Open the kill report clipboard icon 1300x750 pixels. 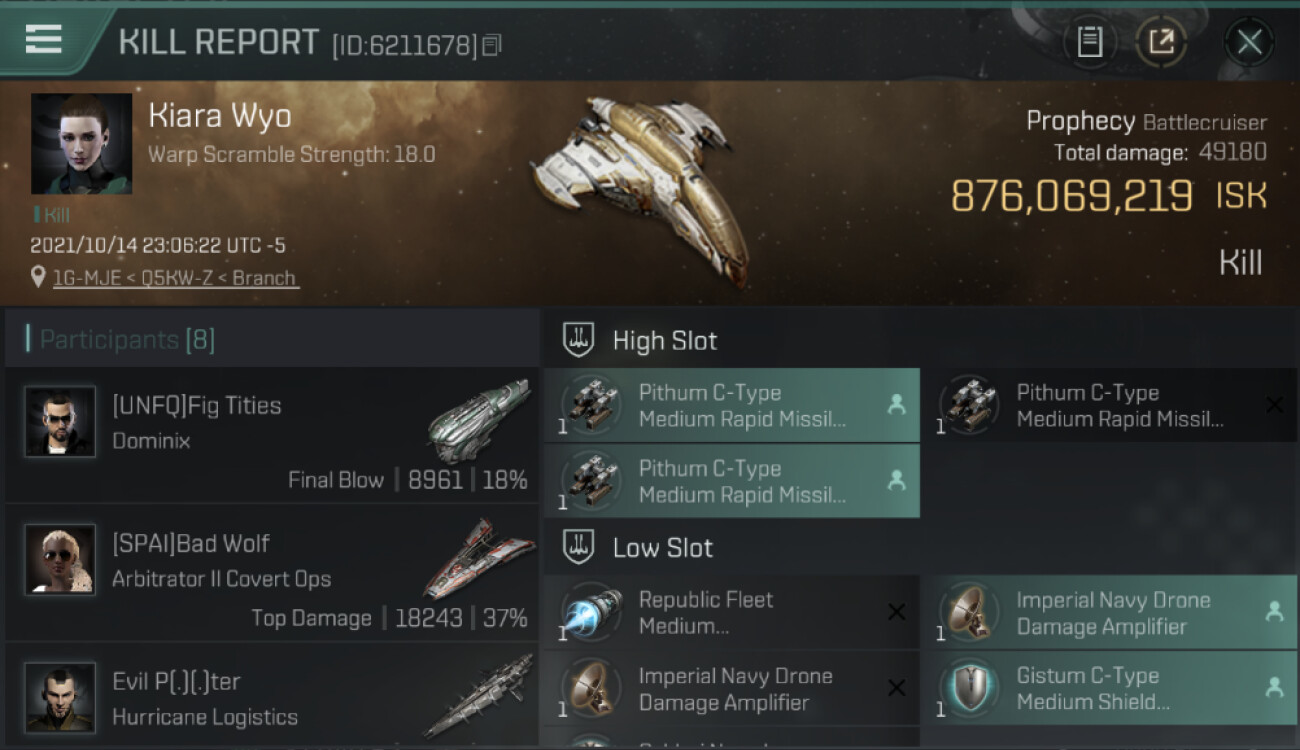click(x=1089, y=42)
